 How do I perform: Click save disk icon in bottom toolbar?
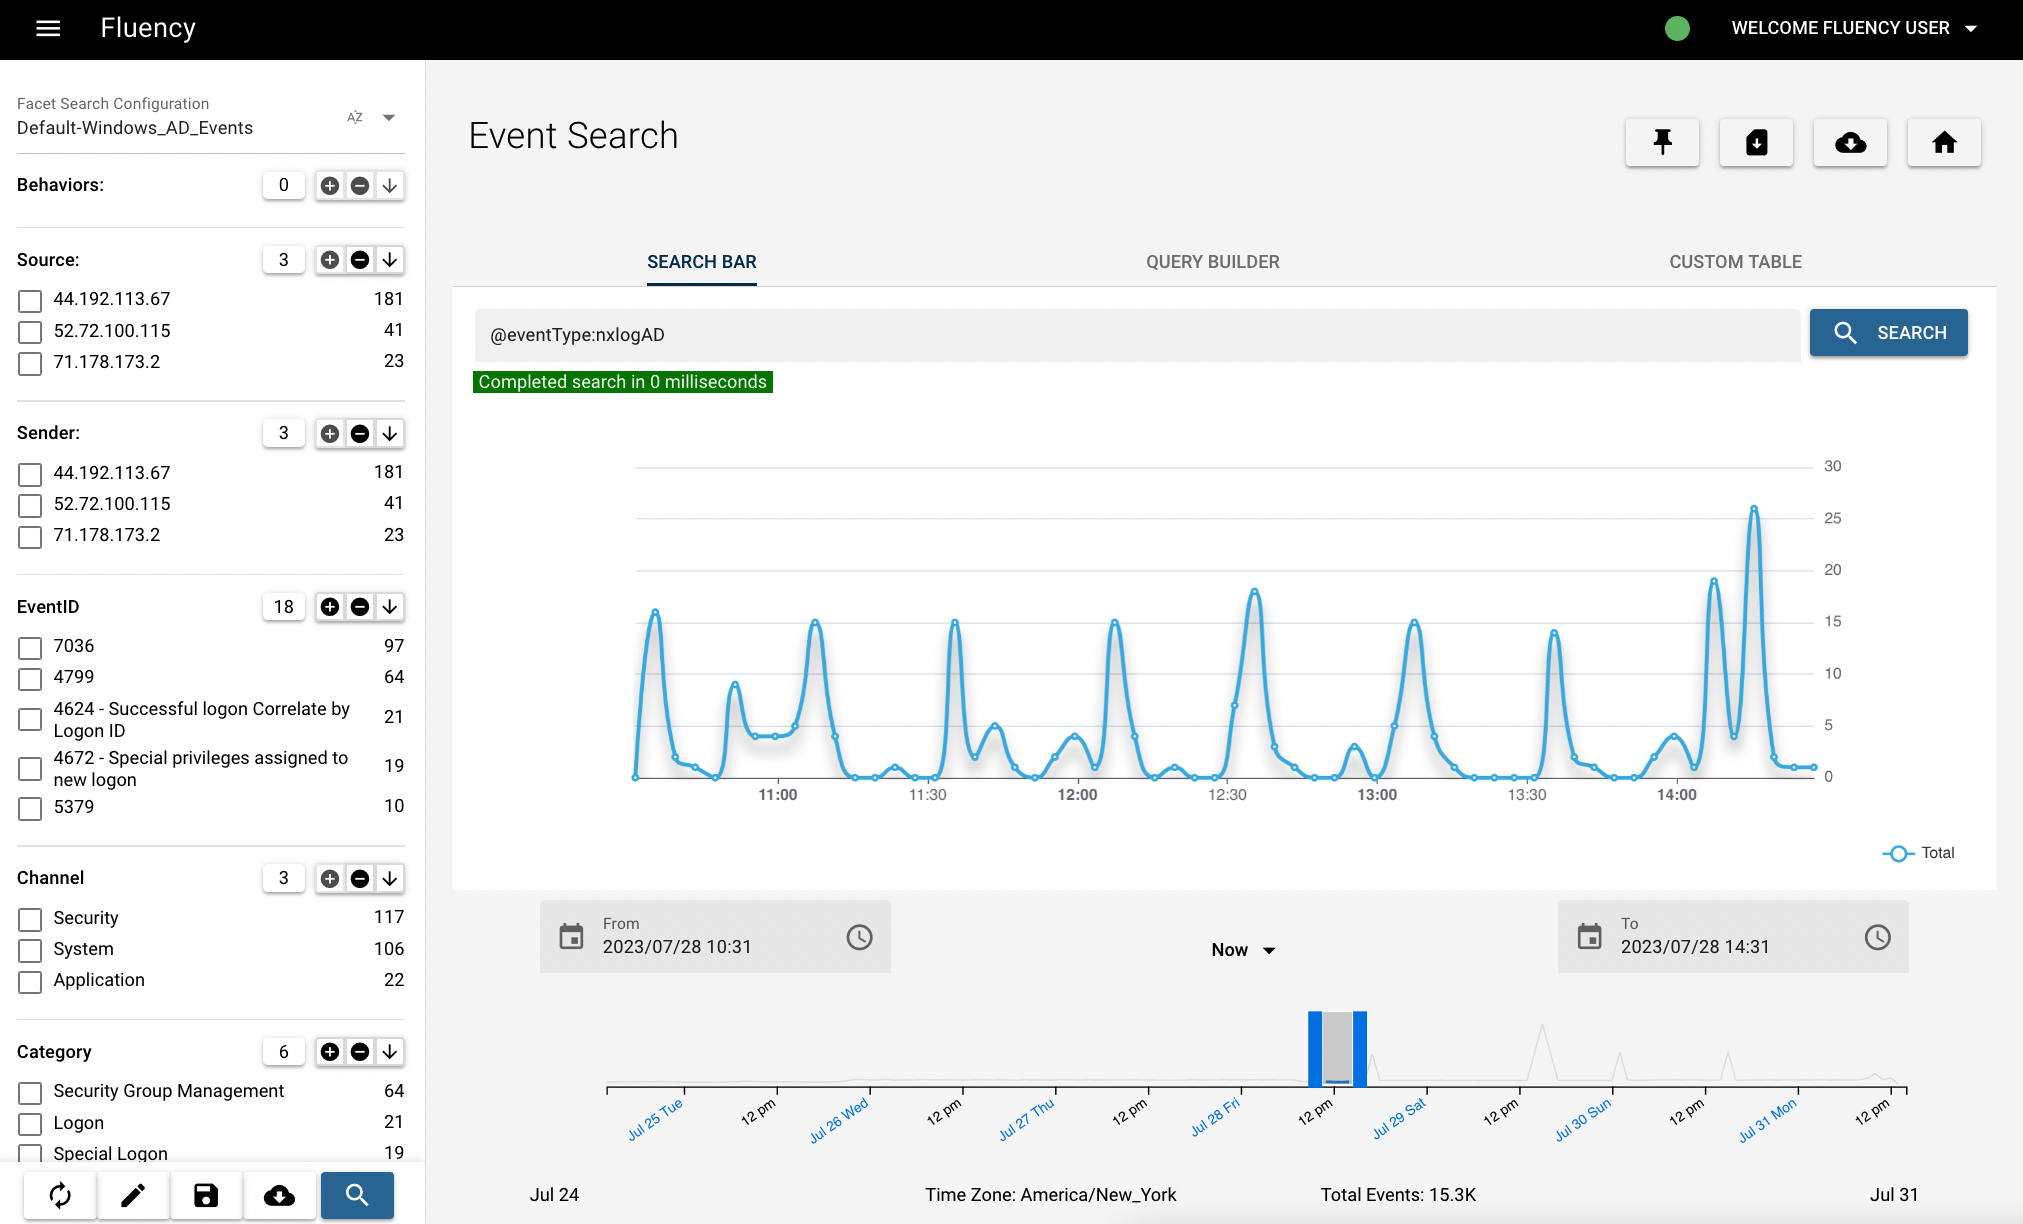[206, 1195]
